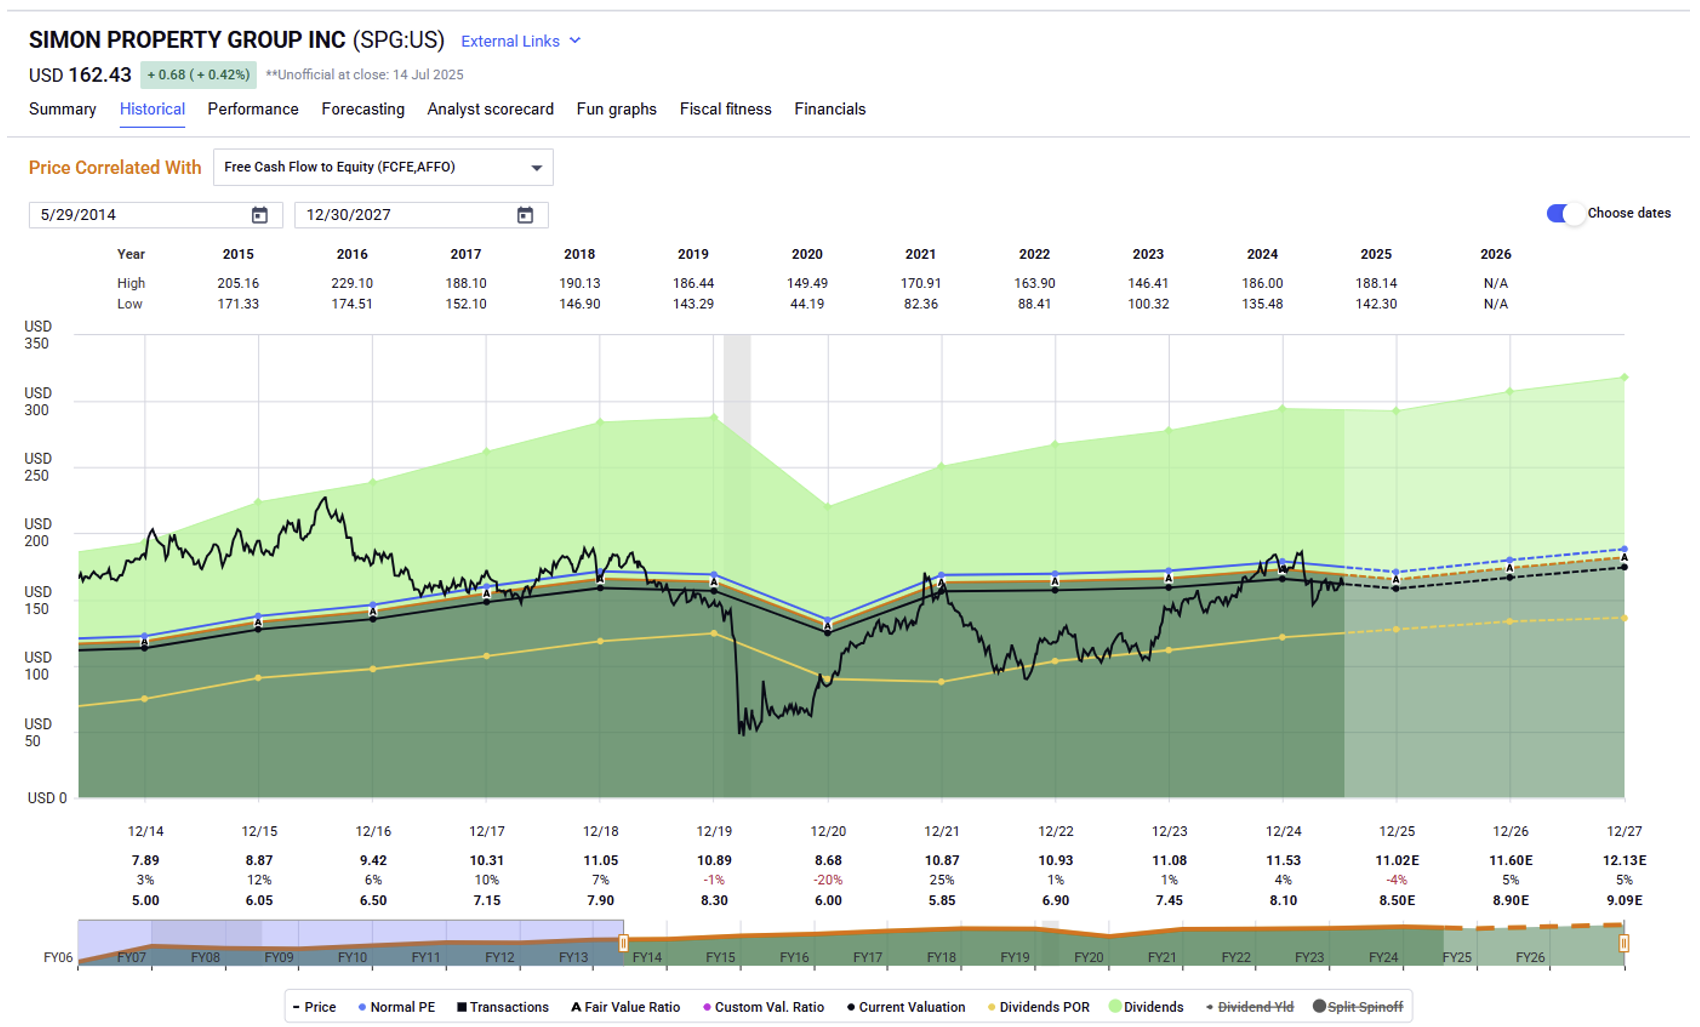Turn off the Choose dates switch
Viewport: 1700px width, 1027px height.
(1564, 213)
